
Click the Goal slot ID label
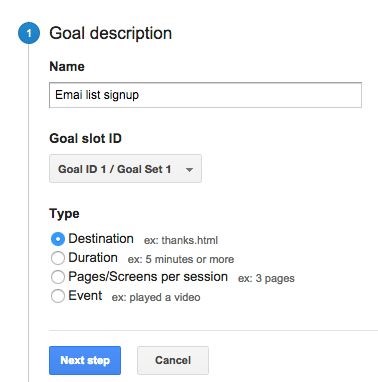point(86,138)
